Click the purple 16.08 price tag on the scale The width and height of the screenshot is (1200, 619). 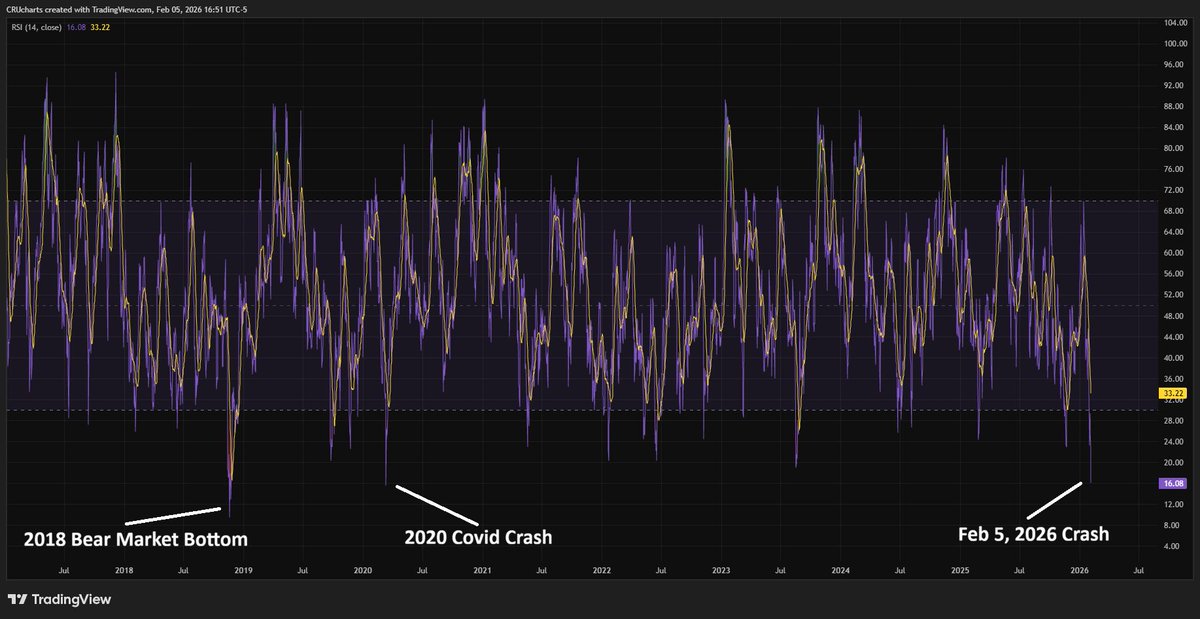click(x=1172, y=483)
